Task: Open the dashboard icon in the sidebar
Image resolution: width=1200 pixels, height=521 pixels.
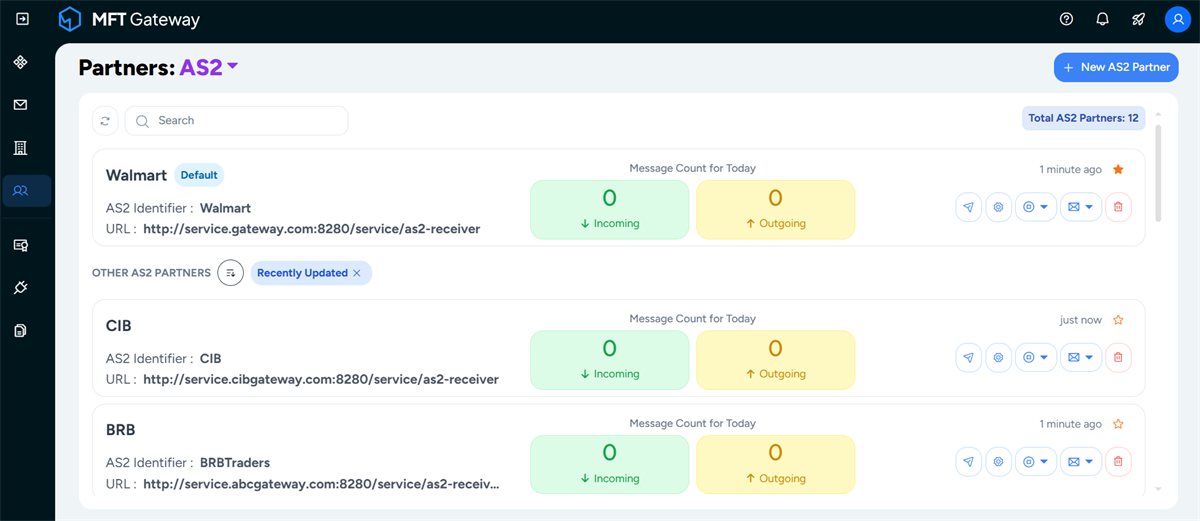Action: click(x=20, y=62)
